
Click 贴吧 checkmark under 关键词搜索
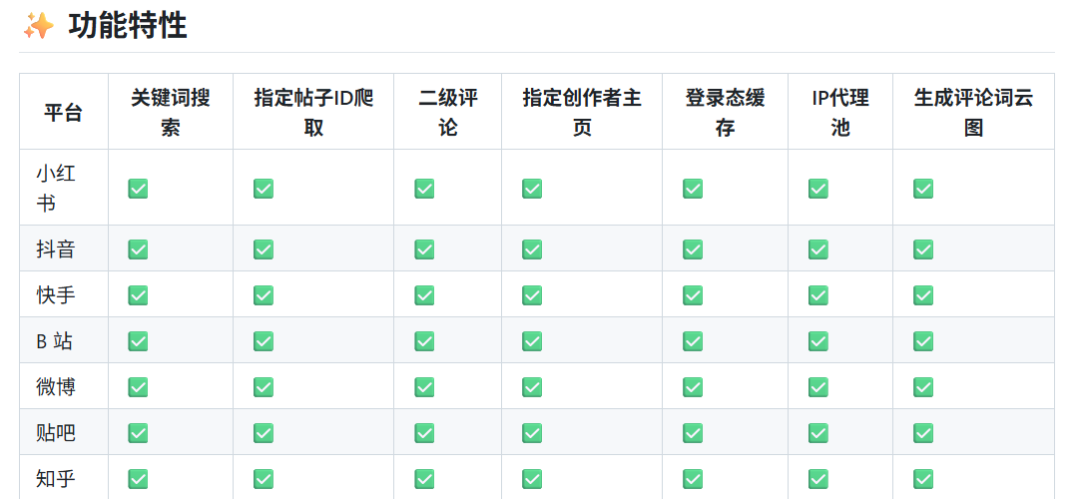pos(138,433)
